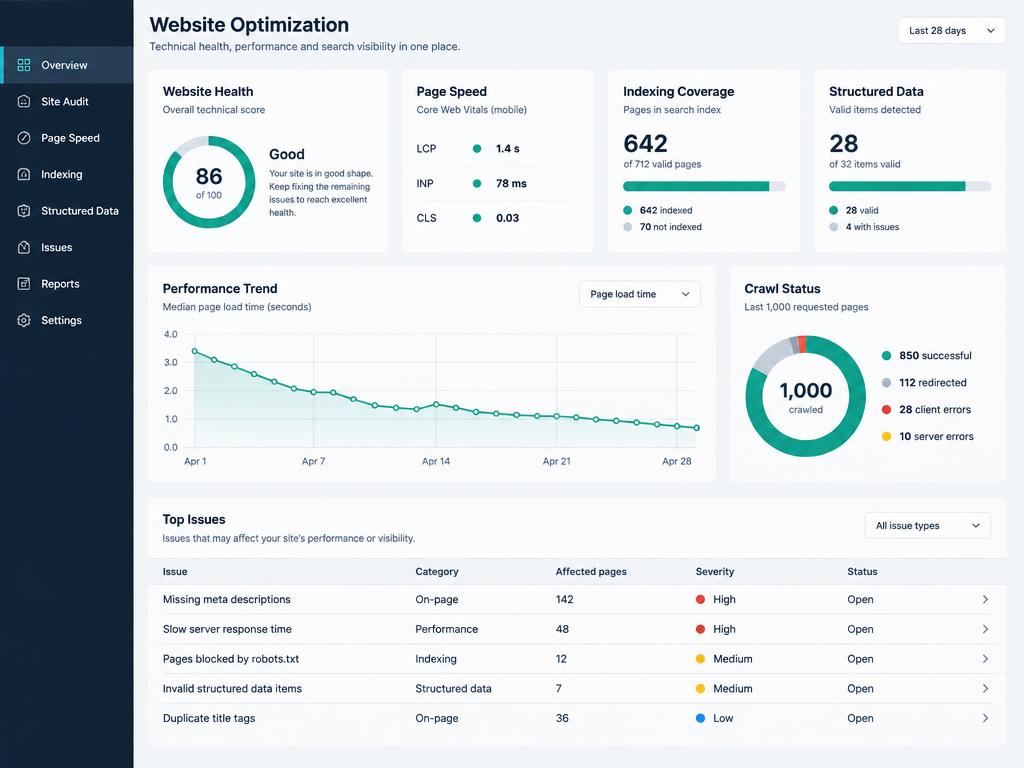Viewport: 1024px width, 768px height.
Task: Select Indexing in the sidebar
Action: 67,174
